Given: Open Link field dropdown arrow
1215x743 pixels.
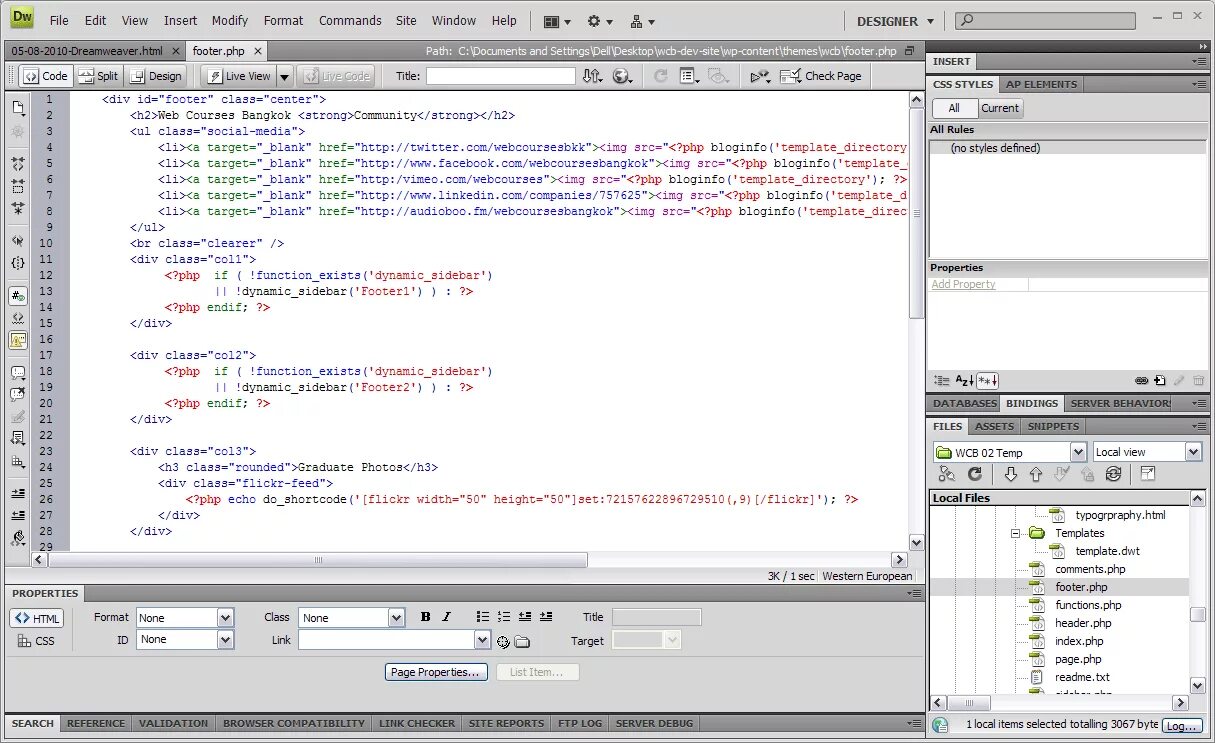Looking at the screenshot, I should pyautogui.click(x=482, y=640).
